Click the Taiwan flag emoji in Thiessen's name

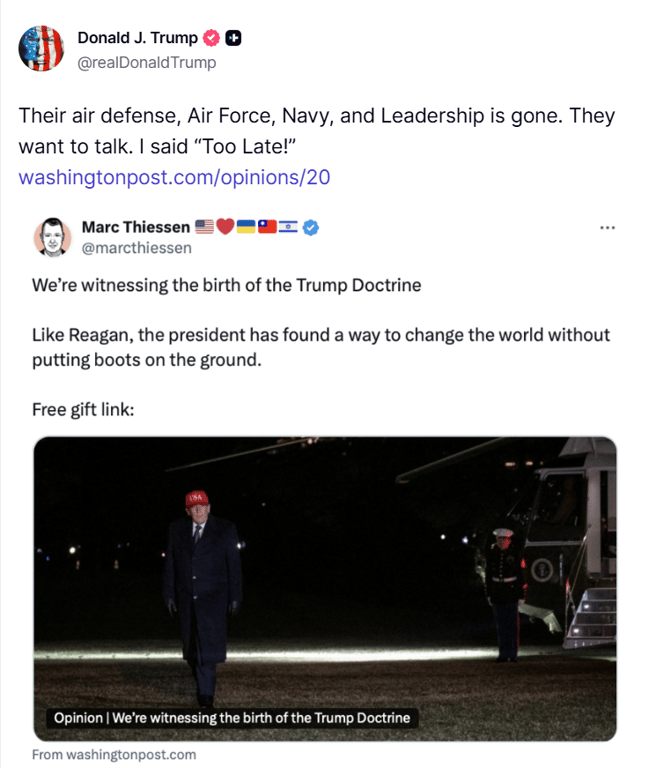tap(267, 227)
